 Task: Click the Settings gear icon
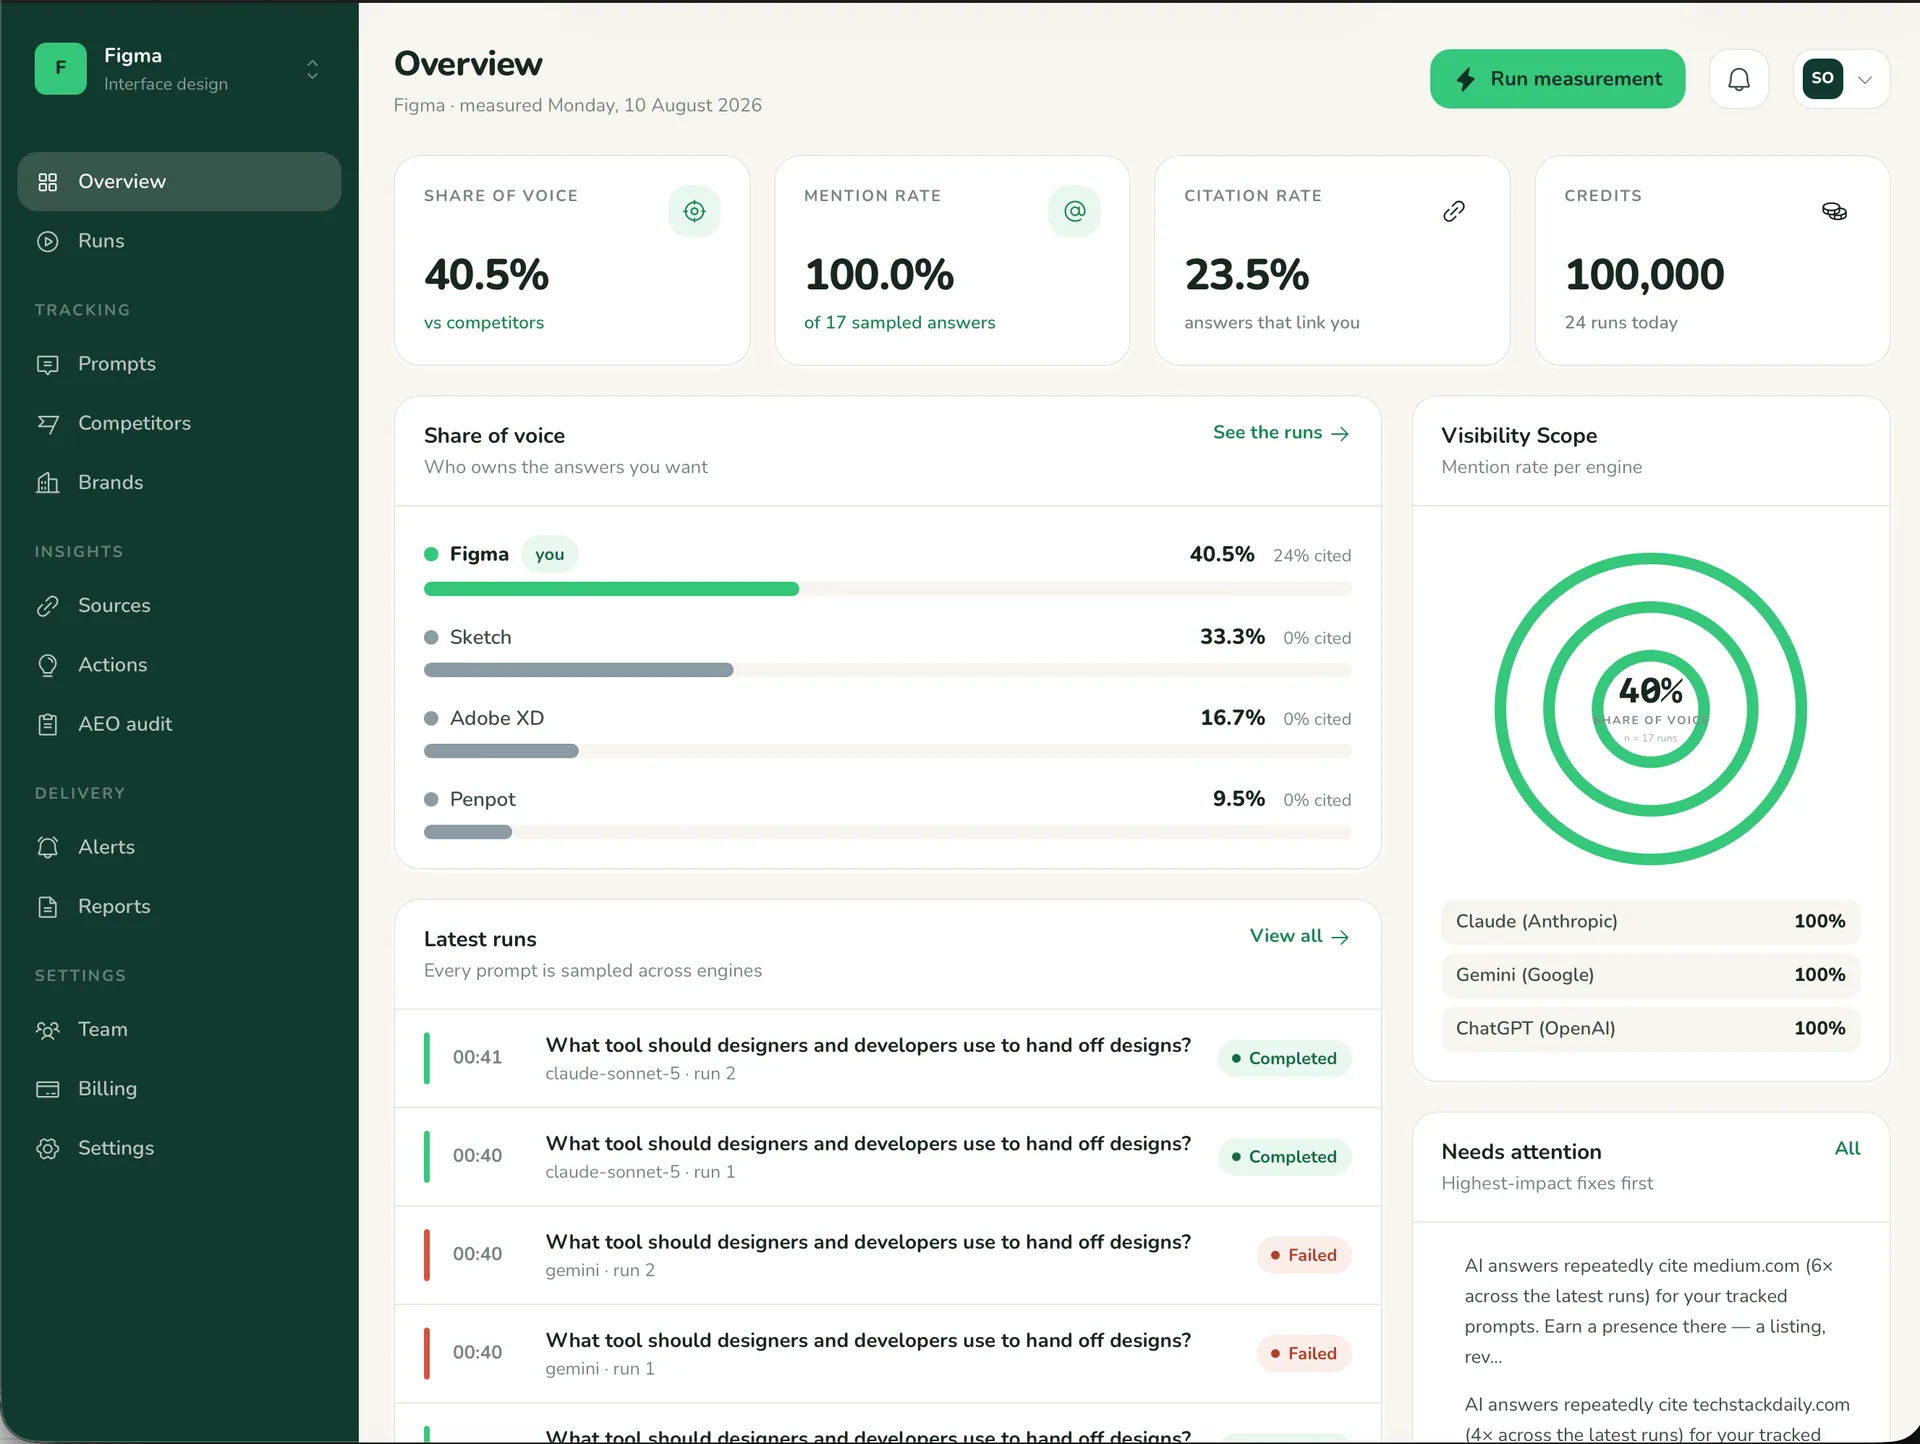47,1148
